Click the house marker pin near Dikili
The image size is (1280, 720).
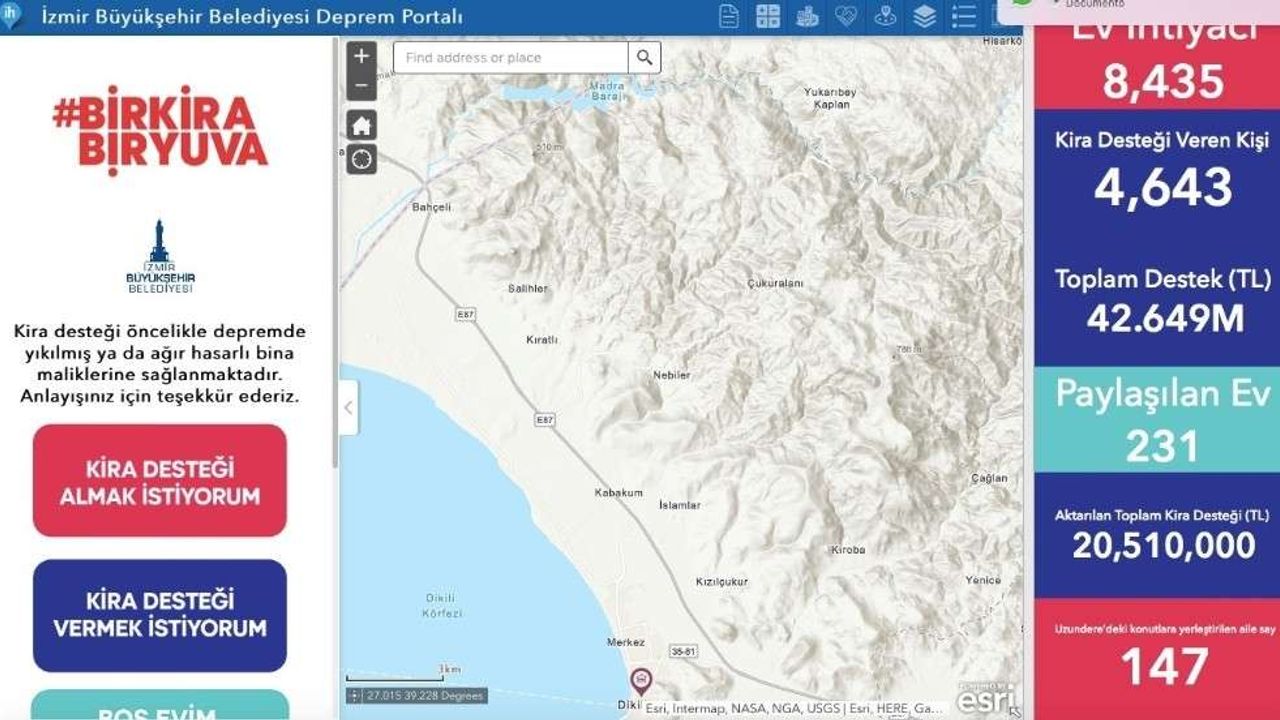pos(640,680)
